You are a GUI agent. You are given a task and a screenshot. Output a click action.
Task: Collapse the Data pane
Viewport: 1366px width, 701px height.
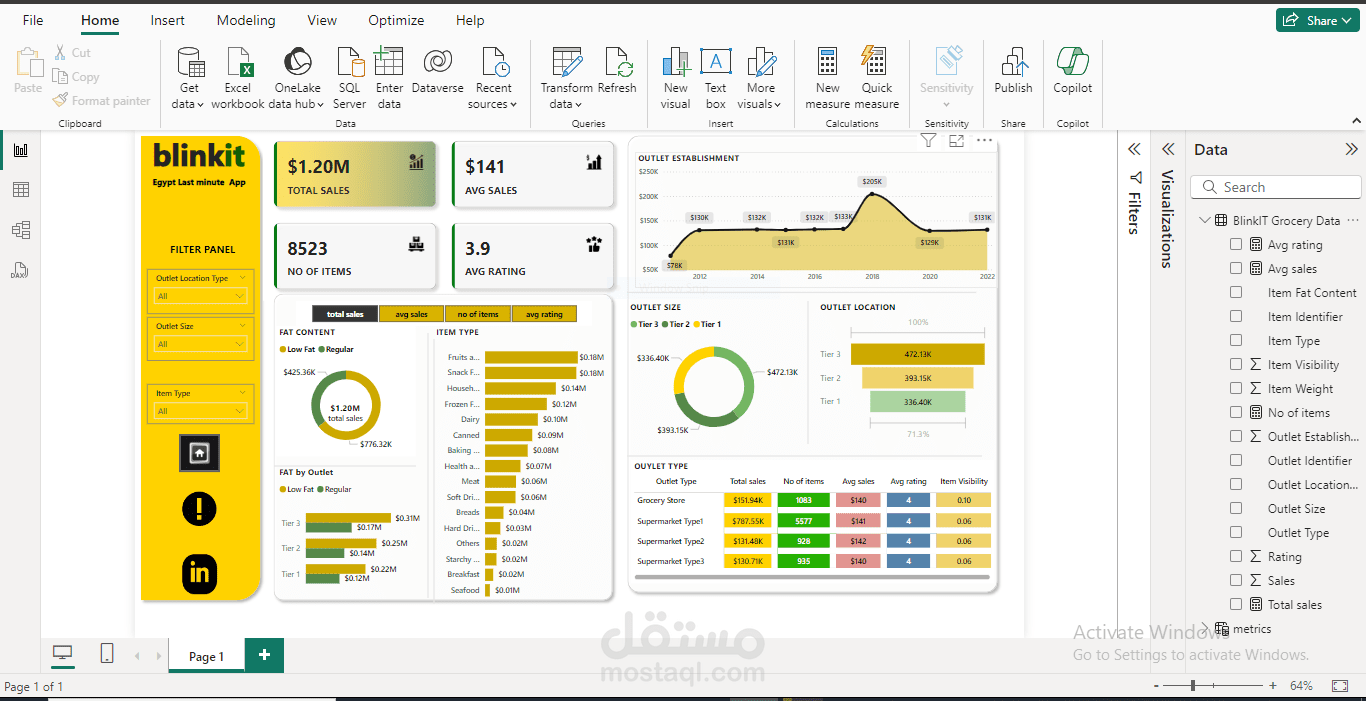[1351, 150]
